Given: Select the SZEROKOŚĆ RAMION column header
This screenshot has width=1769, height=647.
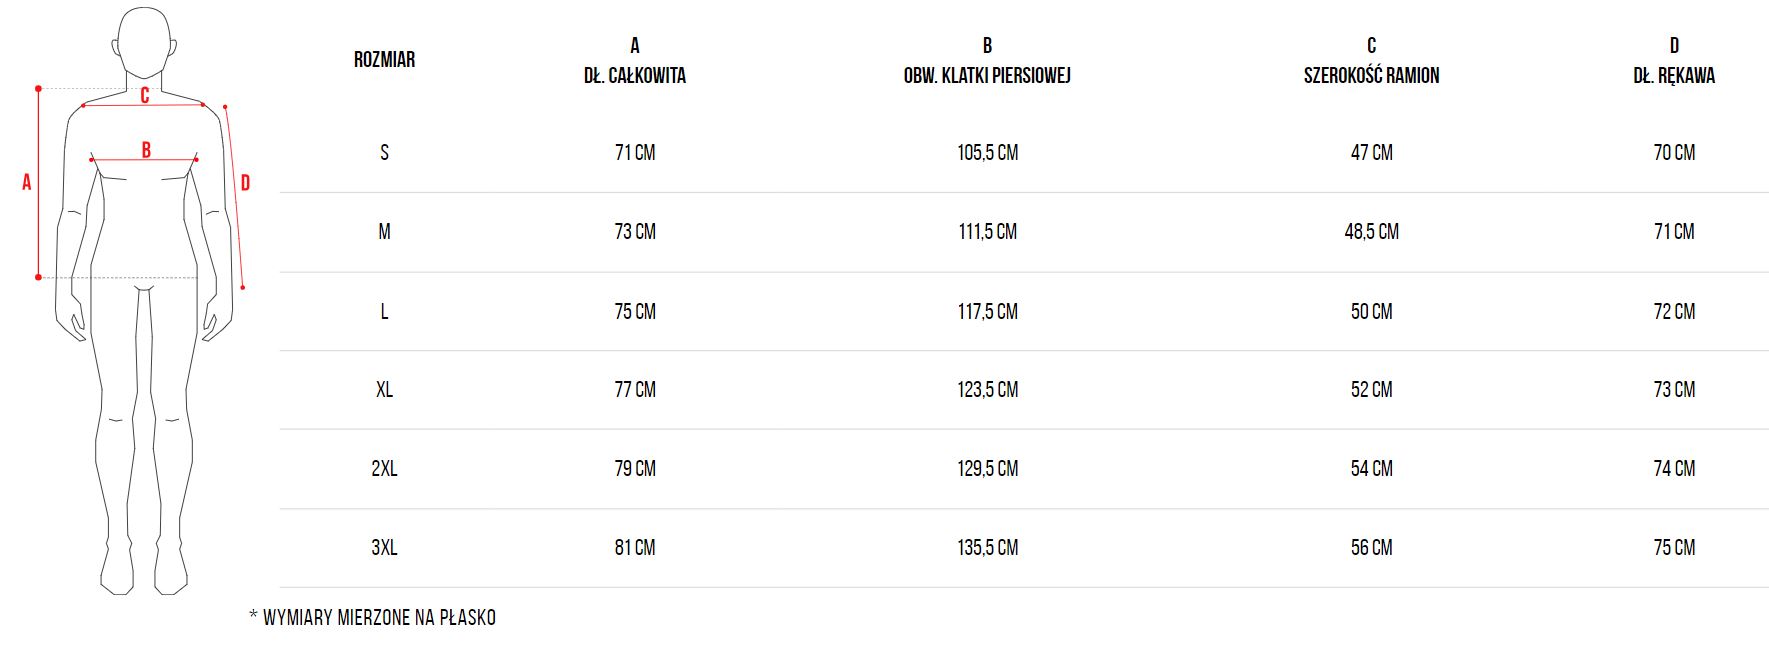Looking at the screenshot, I should pyautogui.click(x=1371, y=75).
